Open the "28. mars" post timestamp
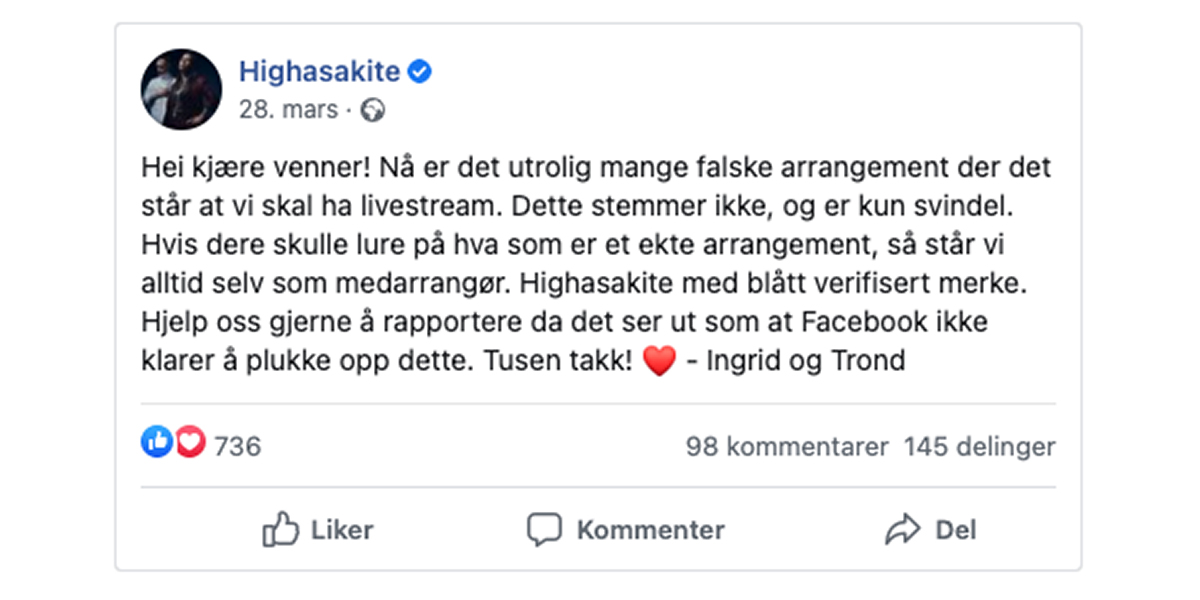Image resolution: width=1200 pixels, height=600 pixels. [x=288, y=110]
